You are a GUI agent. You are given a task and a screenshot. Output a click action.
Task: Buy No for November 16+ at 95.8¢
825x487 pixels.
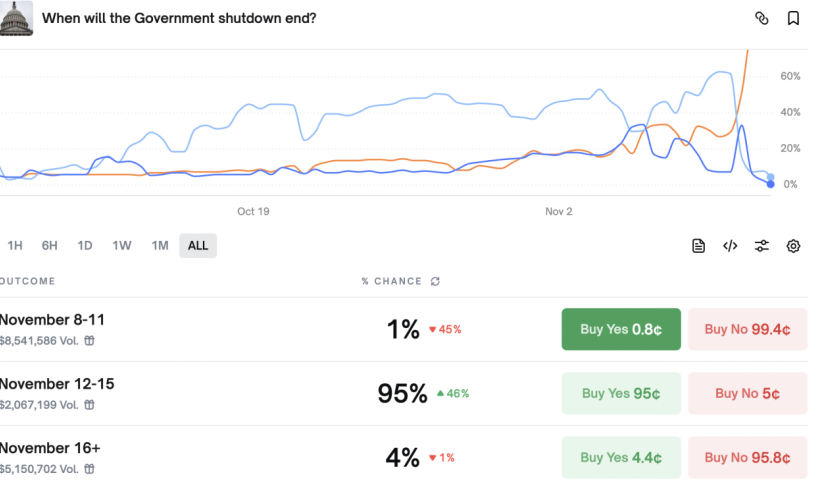(x=747, y=457)
